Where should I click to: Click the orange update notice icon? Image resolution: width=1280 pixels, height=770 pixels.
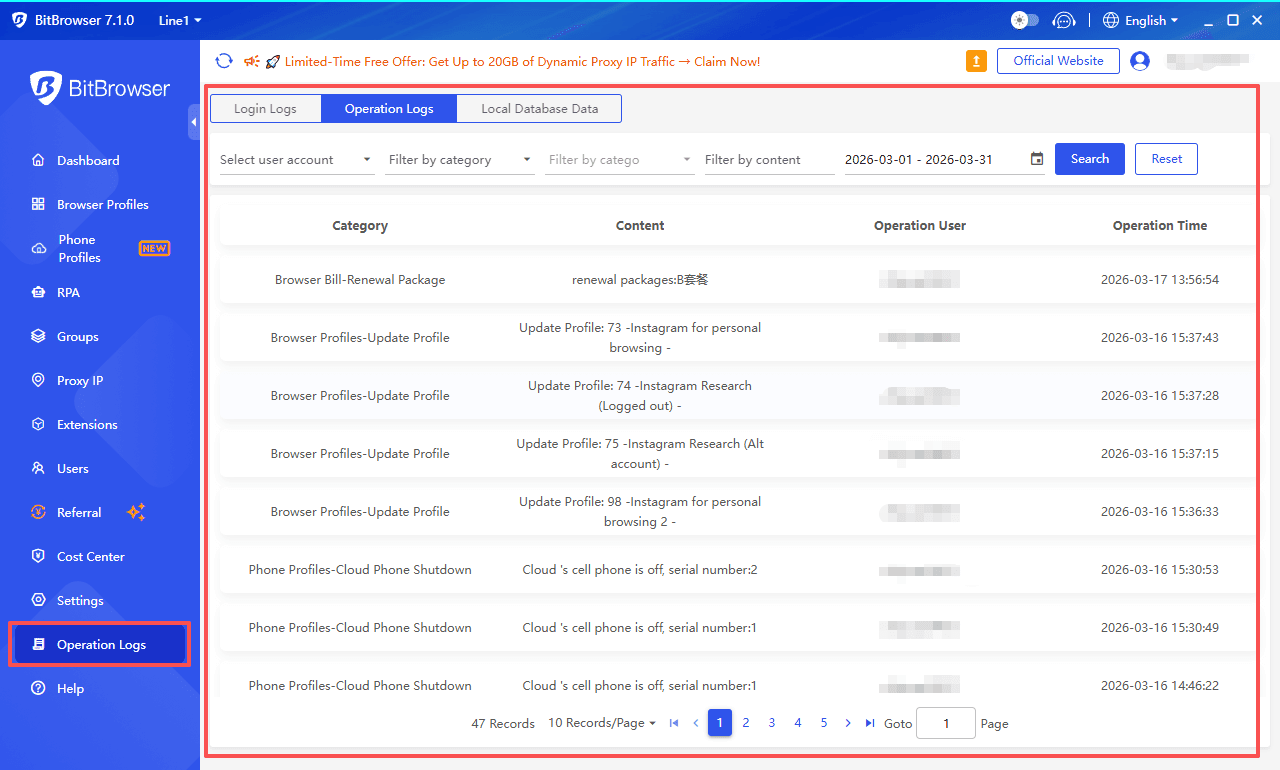[976, 61]
